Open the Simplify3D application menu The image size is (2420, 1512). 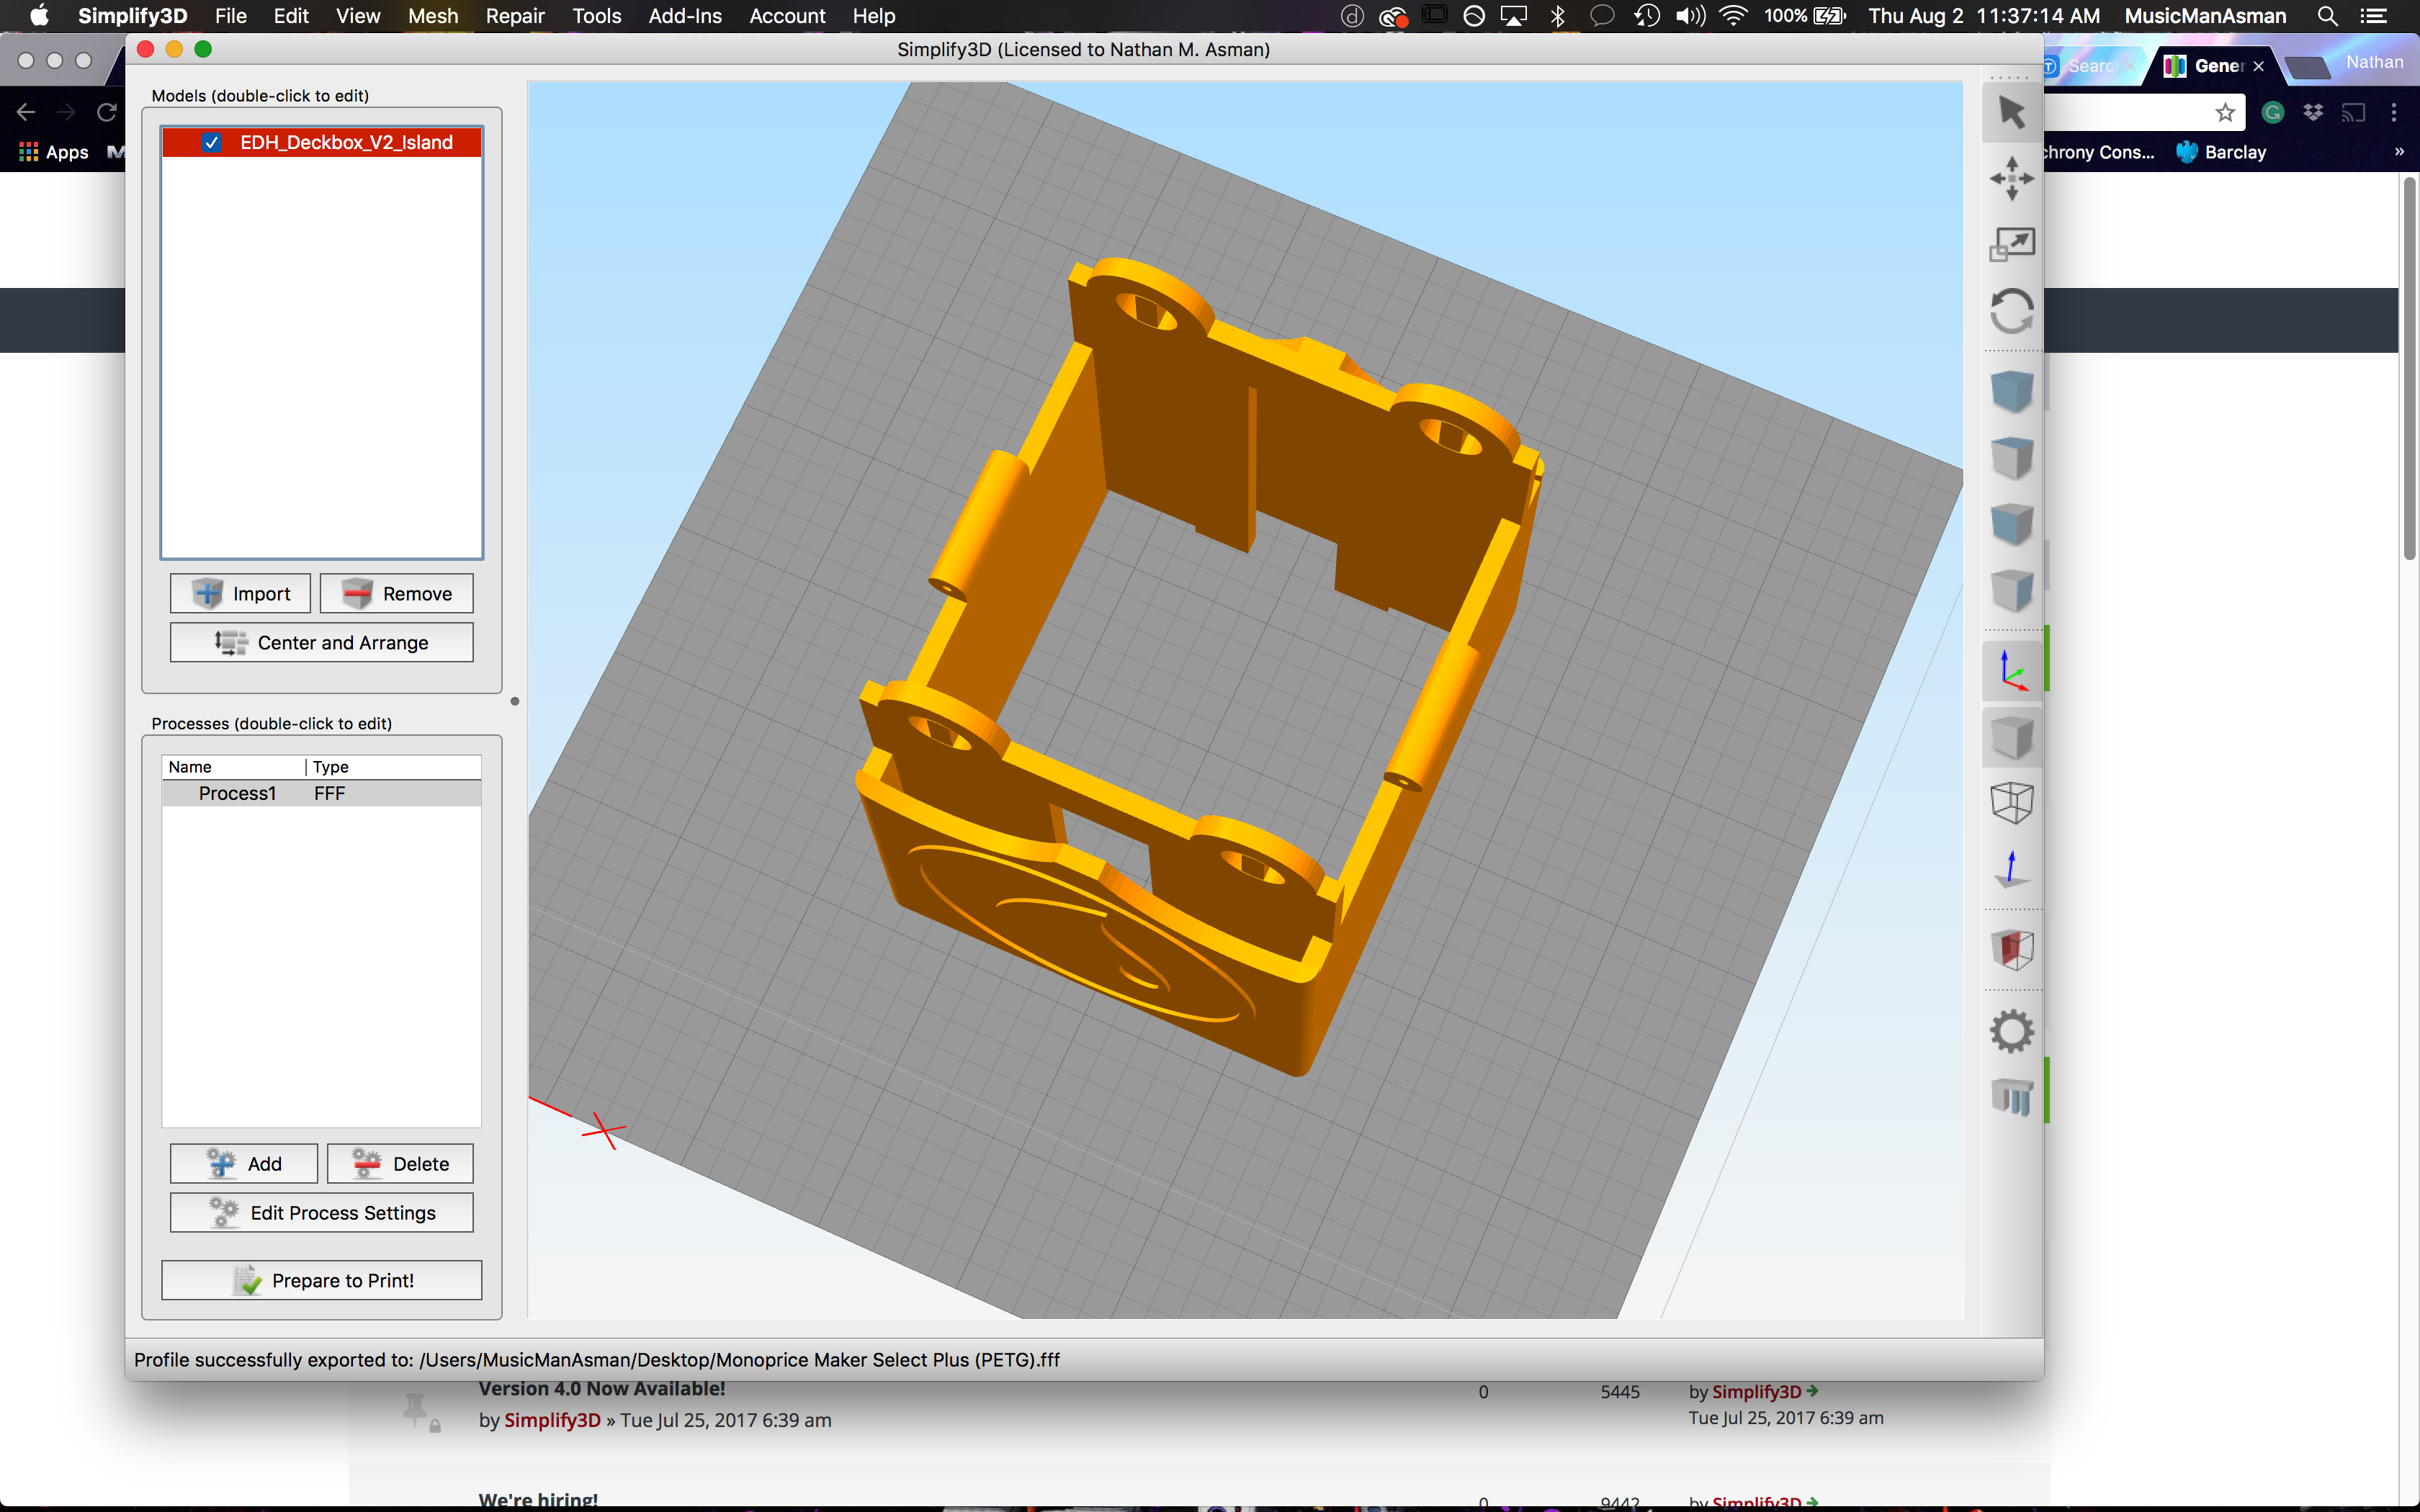point(132,16)
